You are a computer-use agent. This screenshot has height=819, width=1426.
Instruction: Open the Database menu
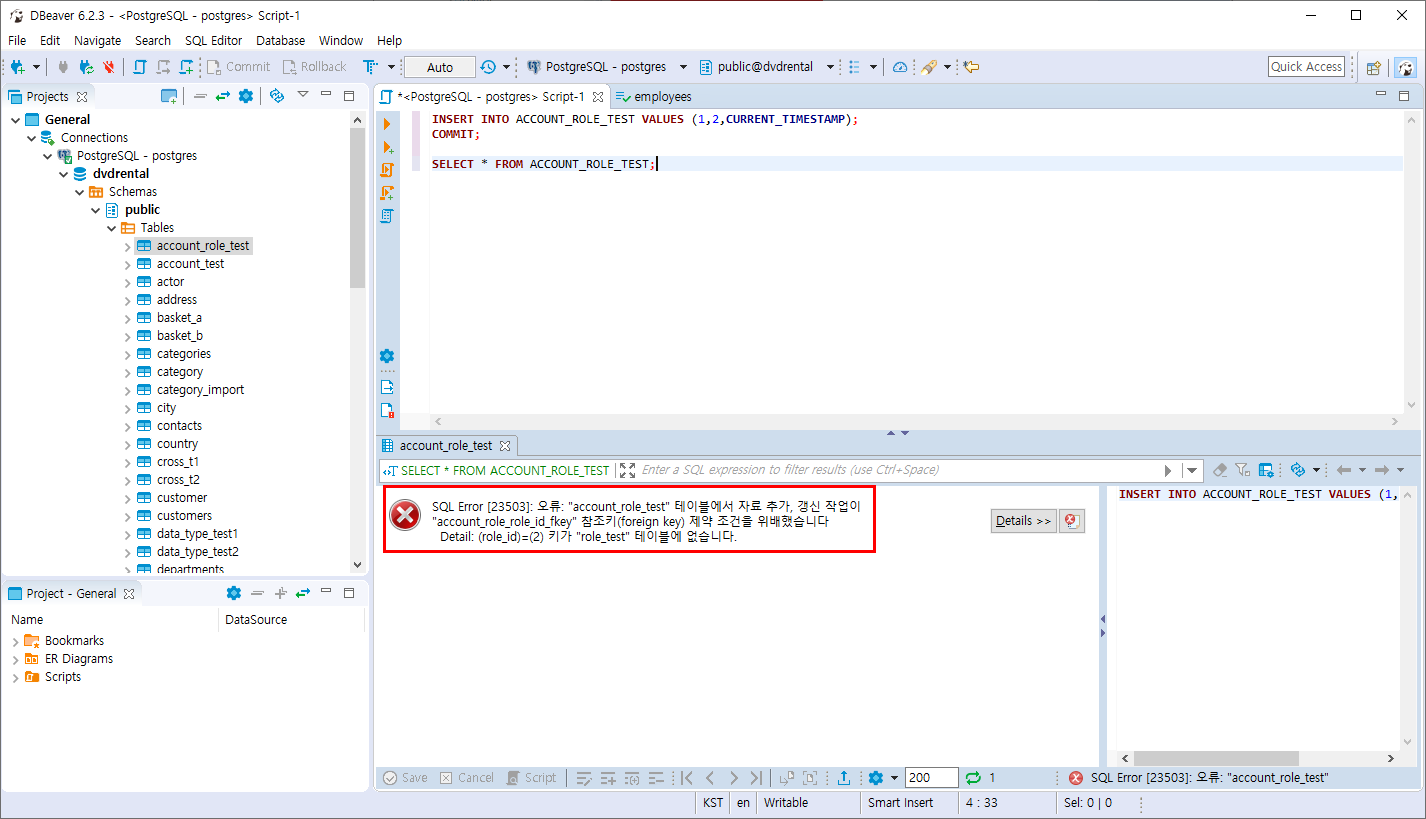(x=280, y=40)
